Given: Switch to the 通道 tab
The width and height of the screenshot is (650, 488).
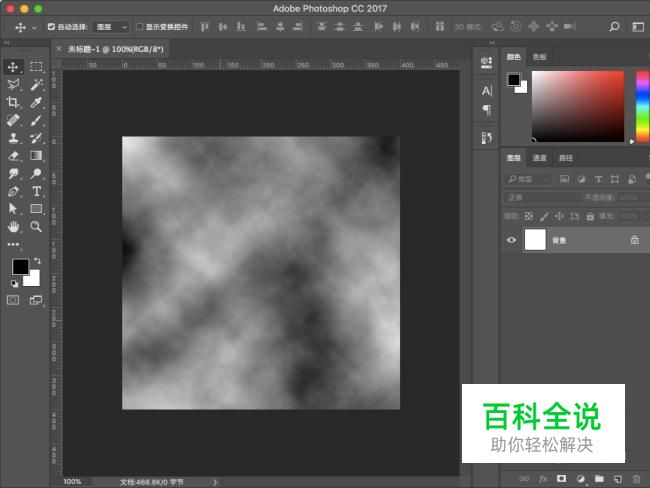Looking at the screenshot, I should point(539,158).
